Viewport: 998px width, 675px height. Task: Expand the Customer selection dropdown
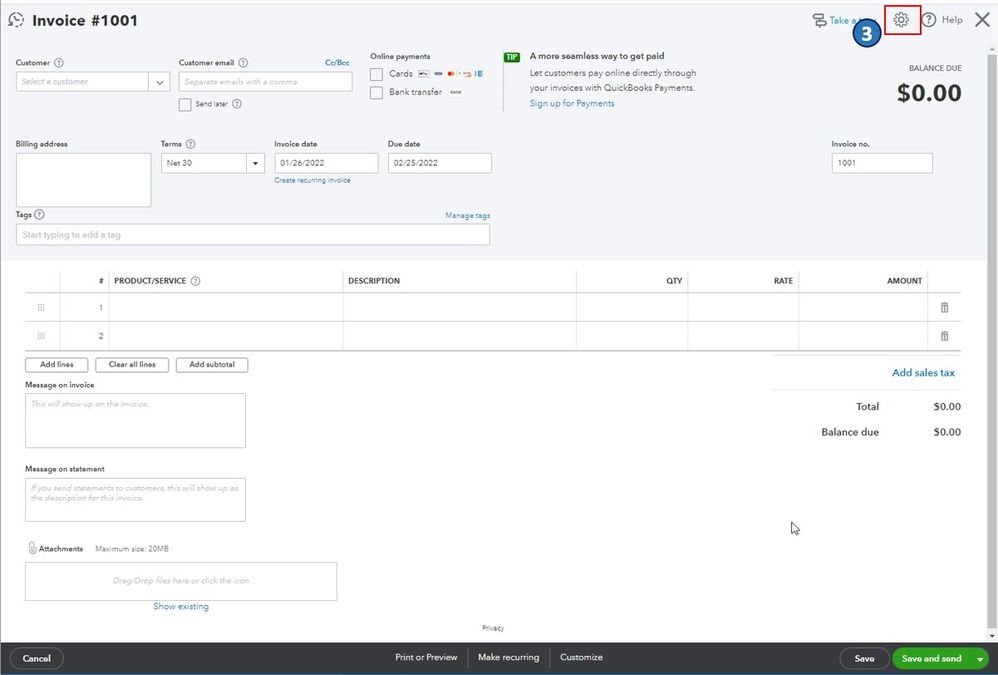pos(160,82)
